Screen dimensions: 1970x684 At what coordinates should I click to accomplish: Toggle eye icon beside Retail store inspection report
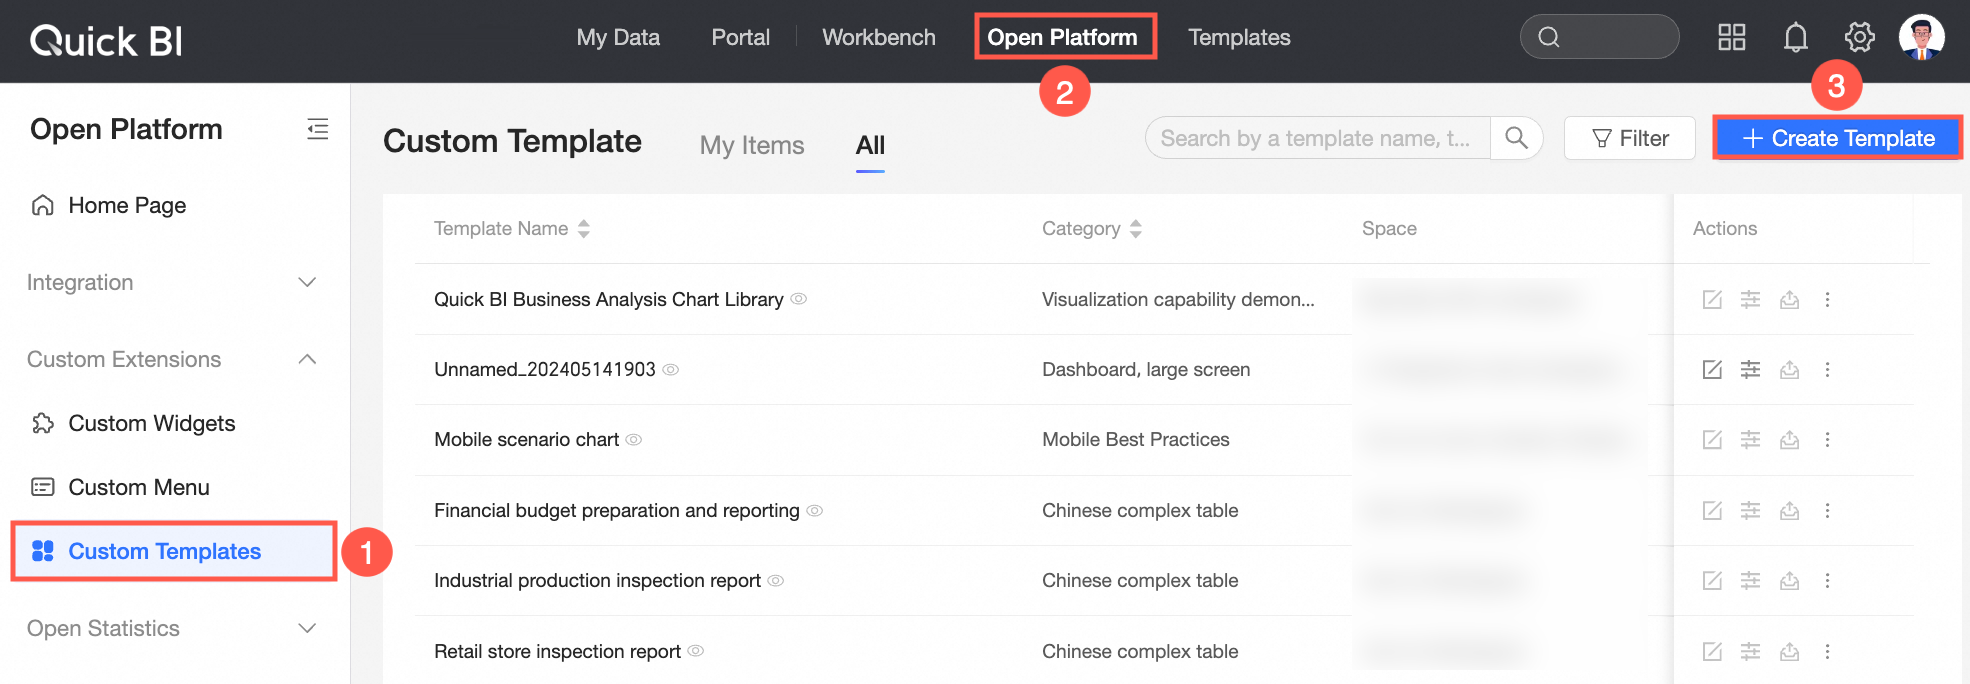(696, 651)
